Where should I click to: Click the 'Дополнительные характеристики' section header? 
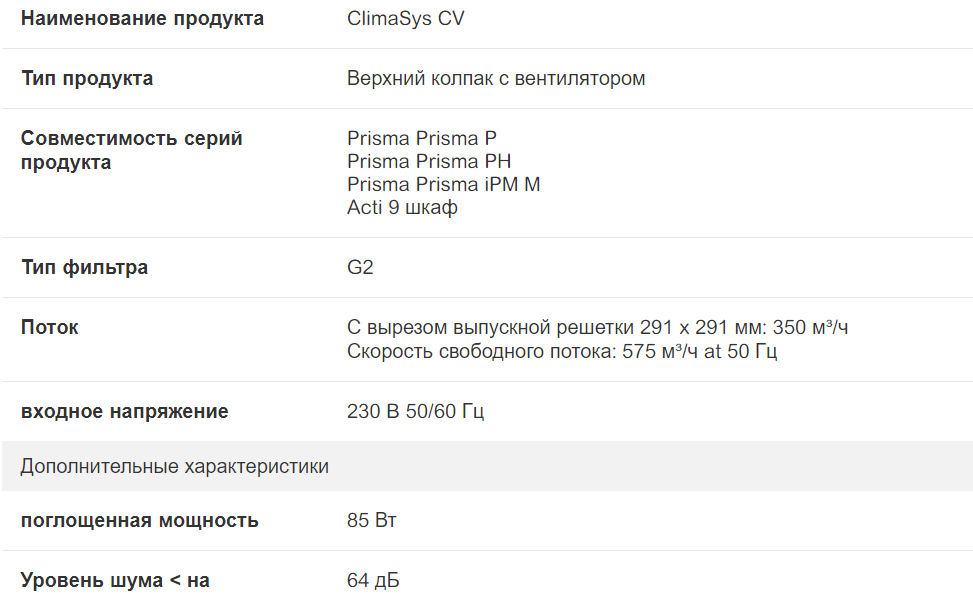tap(174, 466)
